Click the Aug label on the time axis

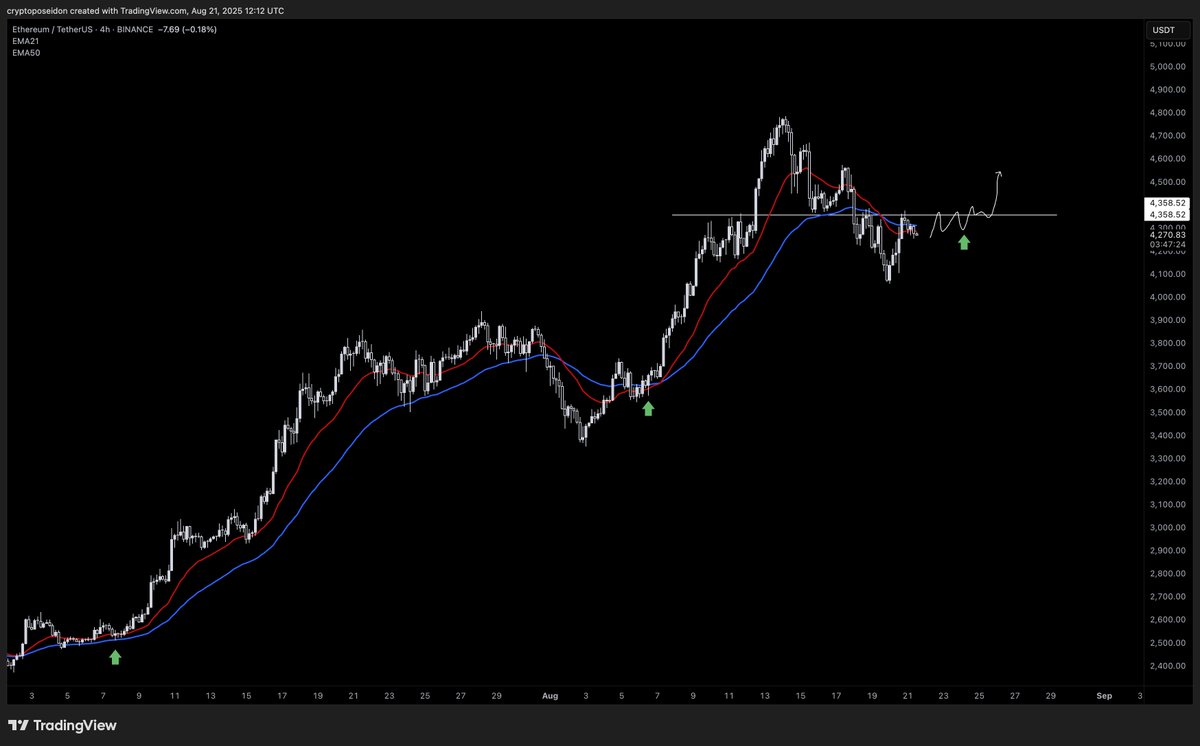pyautogui.click(x=550, y=695)
